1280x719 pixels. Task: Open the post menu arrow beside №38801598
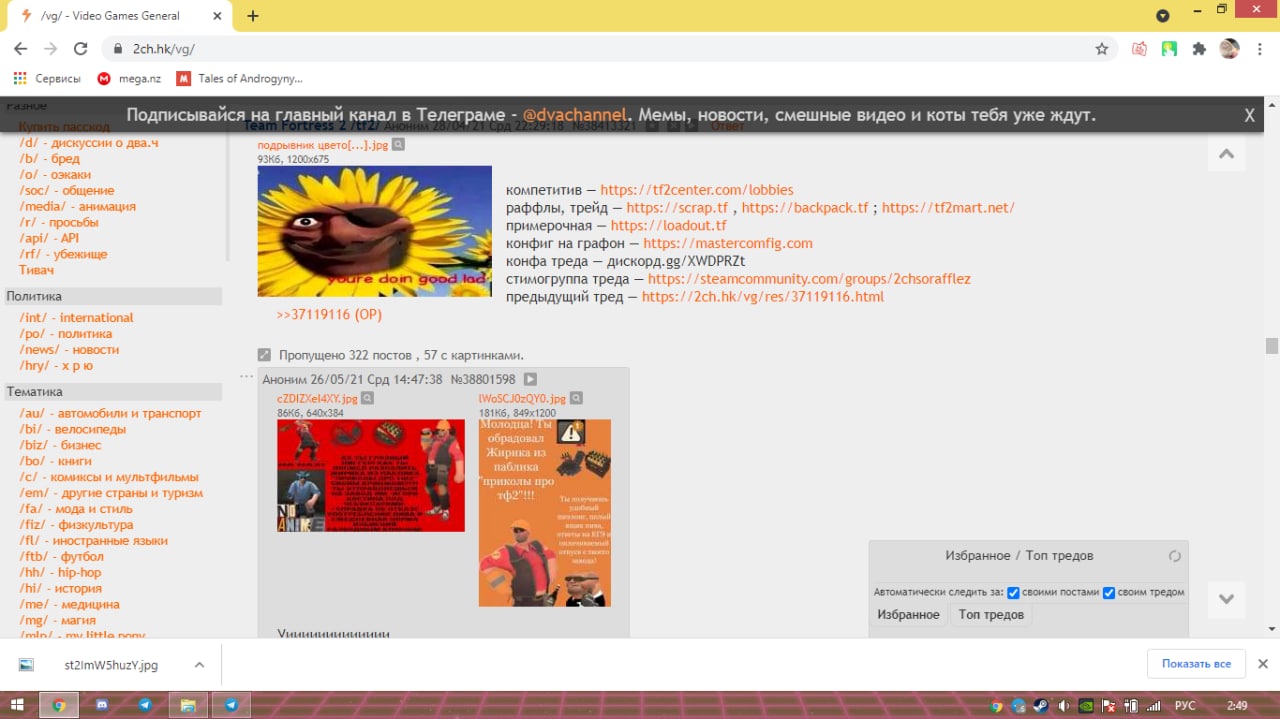pos(530,379)
